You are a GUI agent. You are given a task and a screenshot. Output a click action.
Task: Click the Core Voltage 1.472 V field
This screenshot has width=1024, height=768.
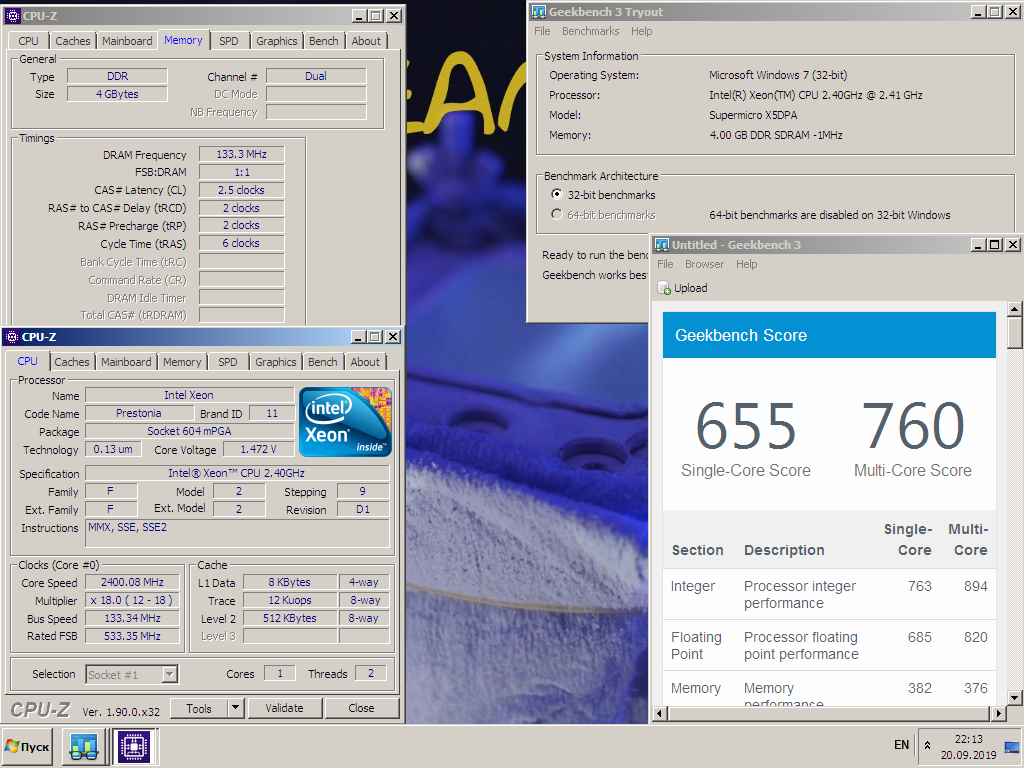[x=259, y=449]
